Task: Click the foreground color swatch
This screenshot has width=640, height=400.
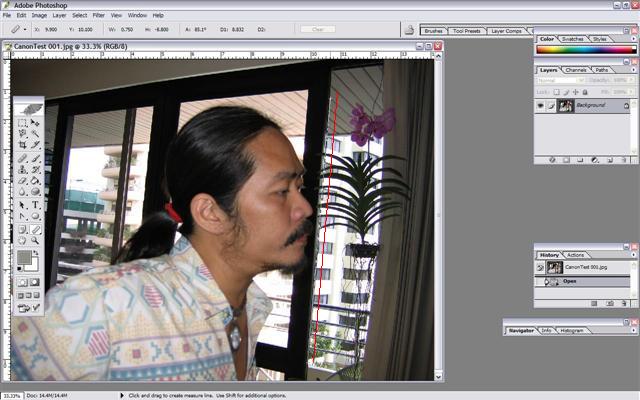Action: pyautogui.click(x=24, y=259)
